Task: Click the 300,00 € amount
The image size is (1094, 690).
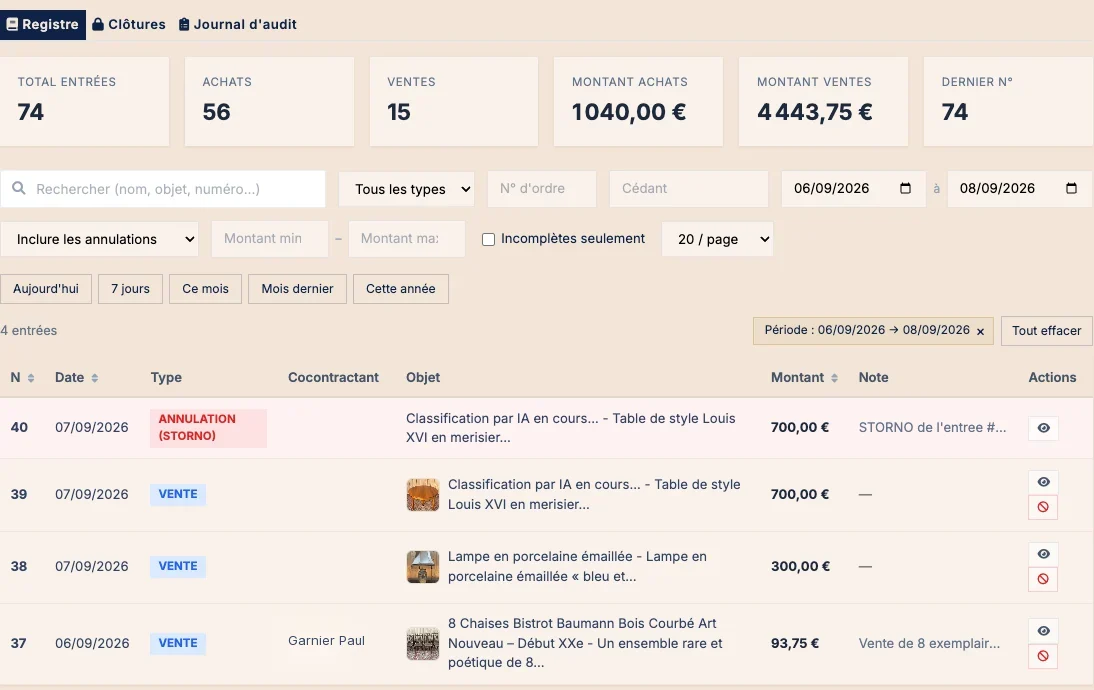Action: tap(800, 567)
